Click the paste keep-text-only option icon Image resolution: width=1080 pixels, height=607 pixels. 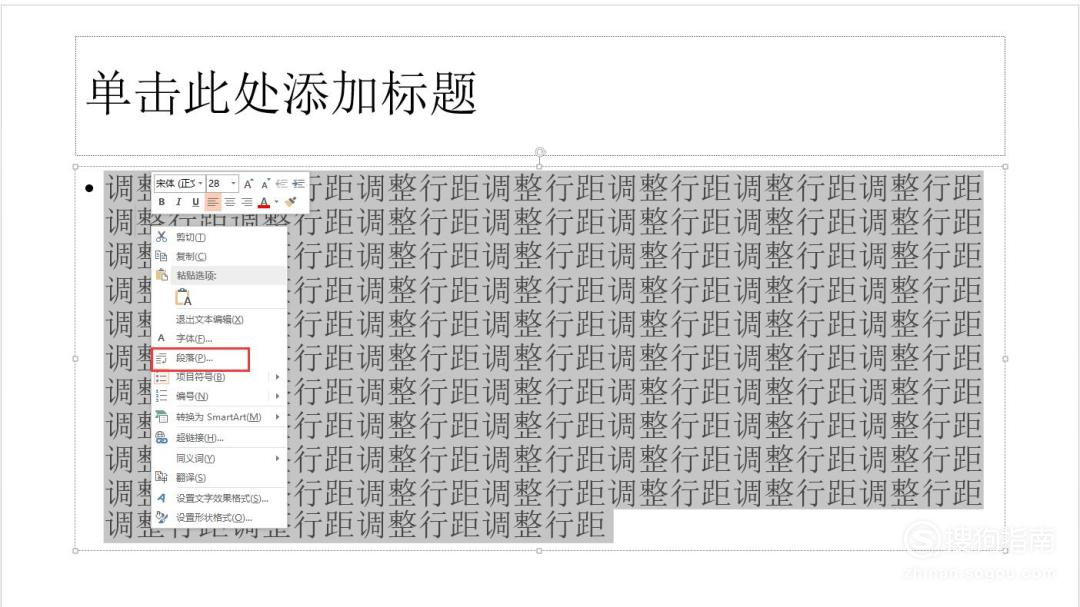pos(183,298)
